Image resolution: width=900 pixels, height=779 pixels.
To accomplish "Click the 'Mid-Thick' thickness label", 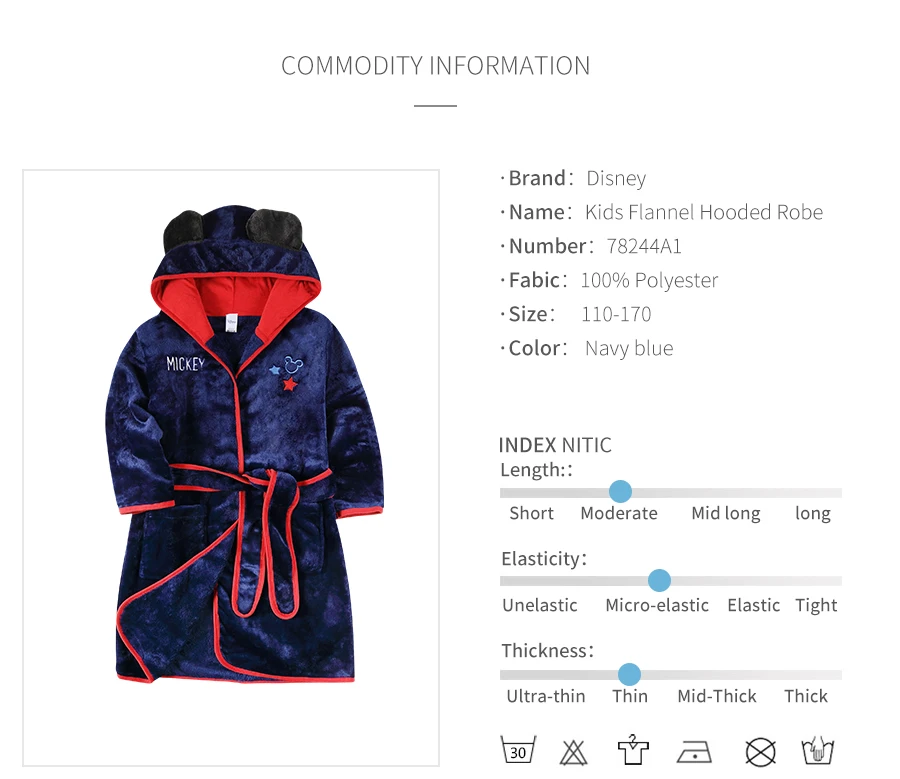I will pos(716,696).
